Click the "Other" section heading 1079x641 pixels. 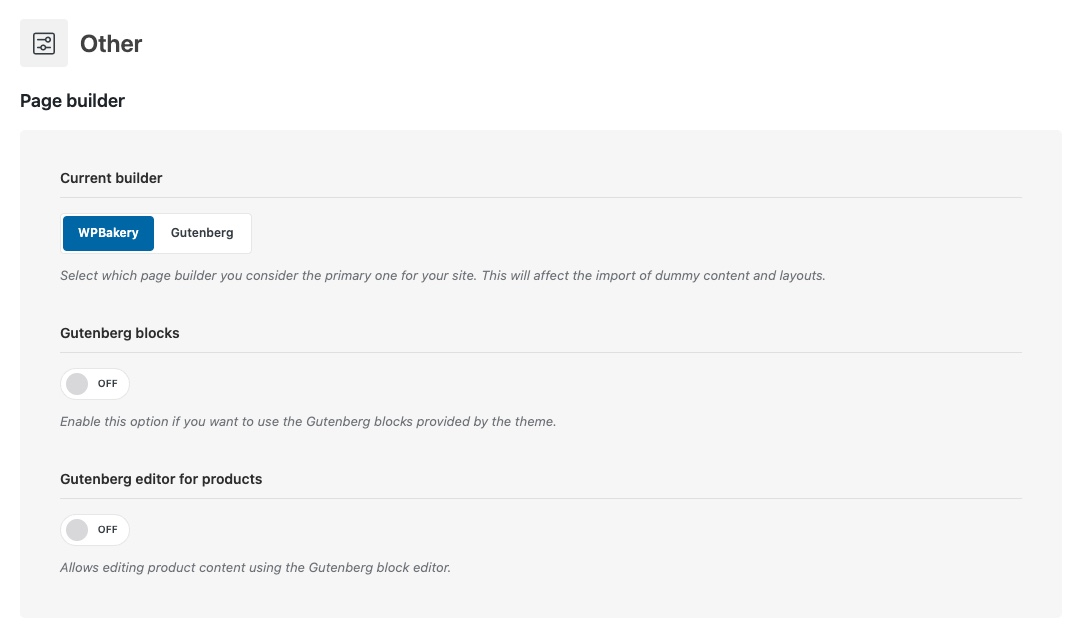point(111,44)
